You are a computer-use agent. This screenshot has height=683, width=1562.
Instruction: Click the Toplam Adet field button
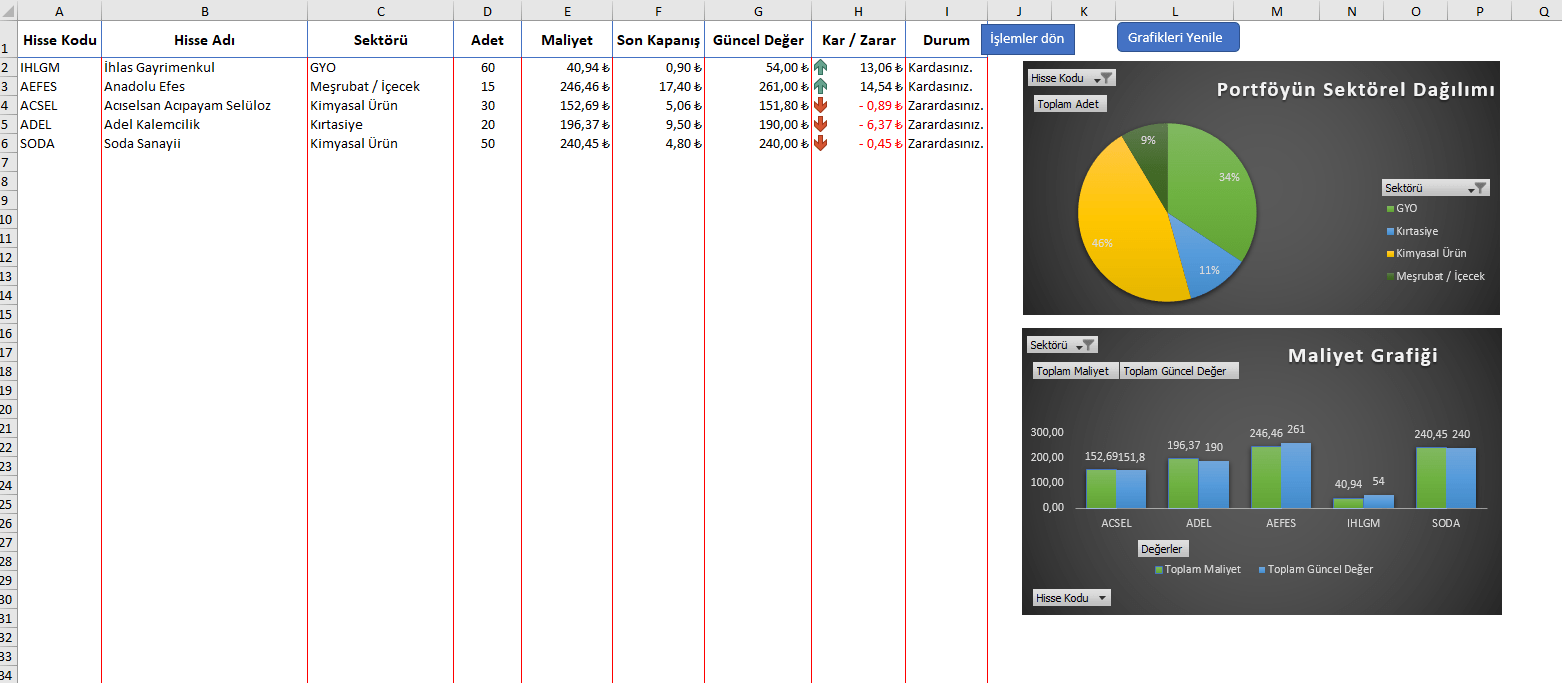coord(1069,104)
